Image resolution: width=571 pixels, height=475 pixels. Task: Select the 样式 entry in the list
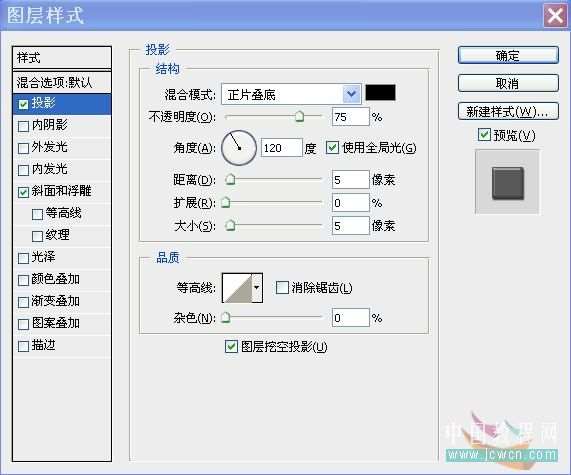point(62,58)
